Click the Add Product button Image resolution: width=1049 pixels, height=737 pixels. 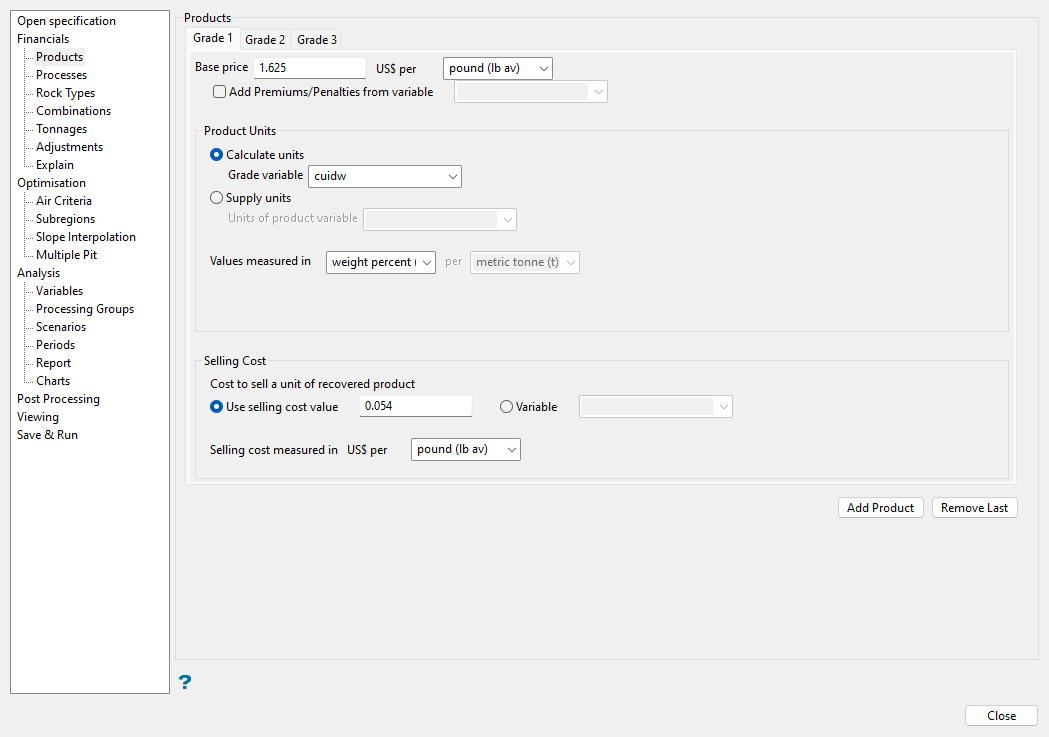880,508
